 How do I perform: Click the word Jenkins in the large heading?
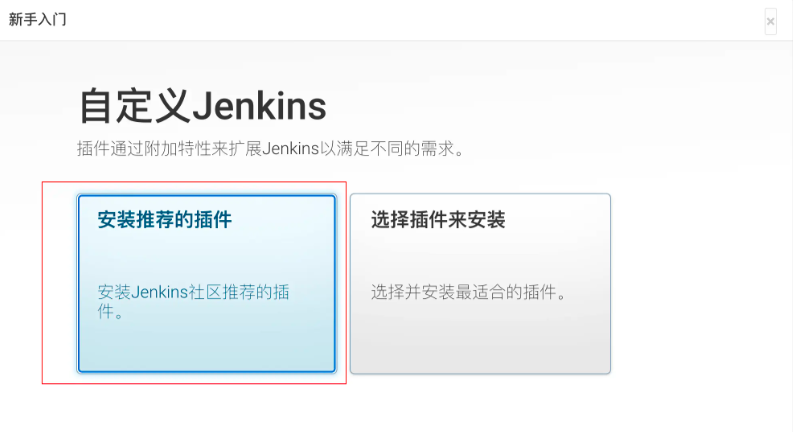tap(259, 106)
